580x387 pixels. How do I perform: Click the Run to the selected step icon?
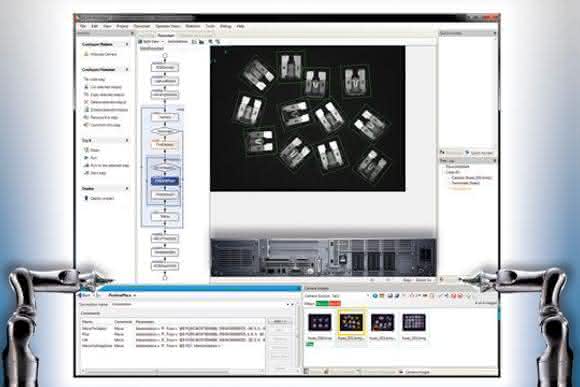[86, 165]
